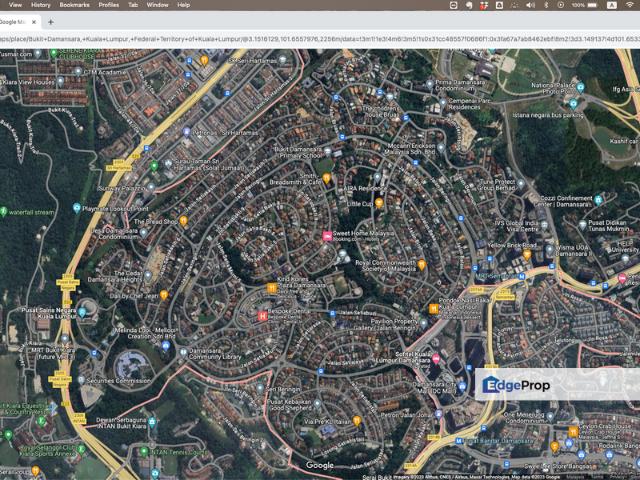Image resolution: width=640 pixels, height=480 pixels.
Task: Select the Royal Commonwealth Society orange pin
Action: 422,264
